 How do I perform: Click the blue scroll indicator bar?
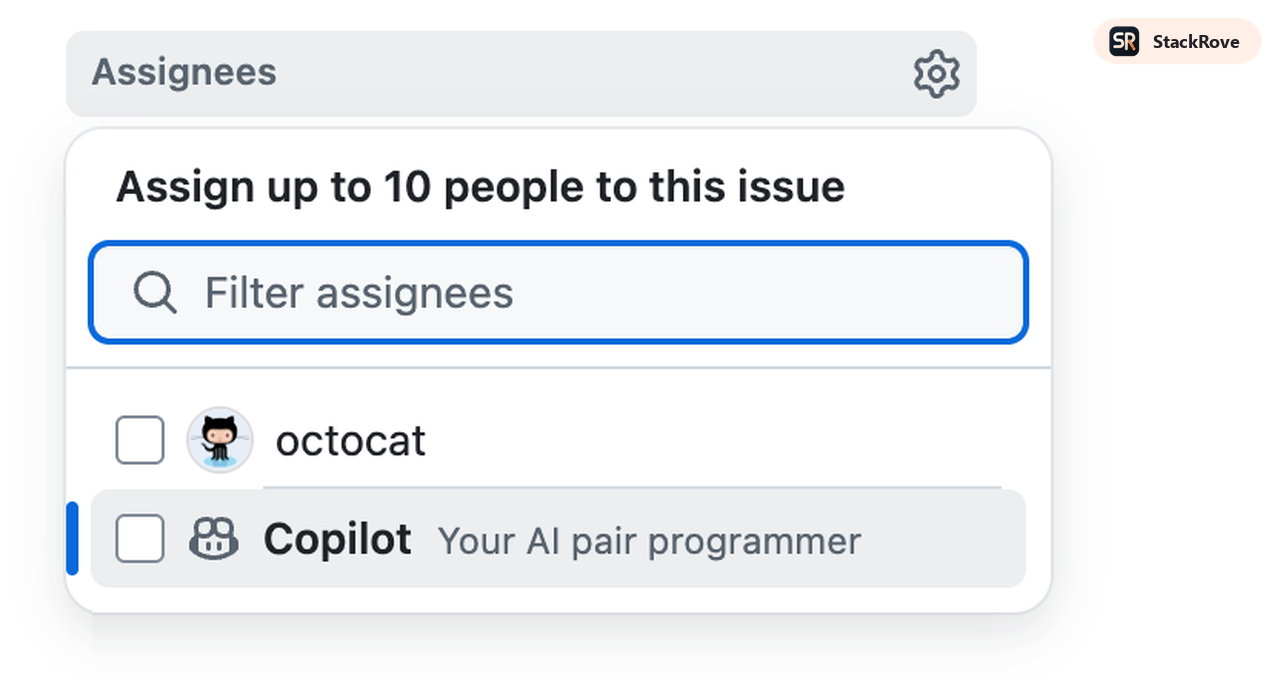click(74, 538)
